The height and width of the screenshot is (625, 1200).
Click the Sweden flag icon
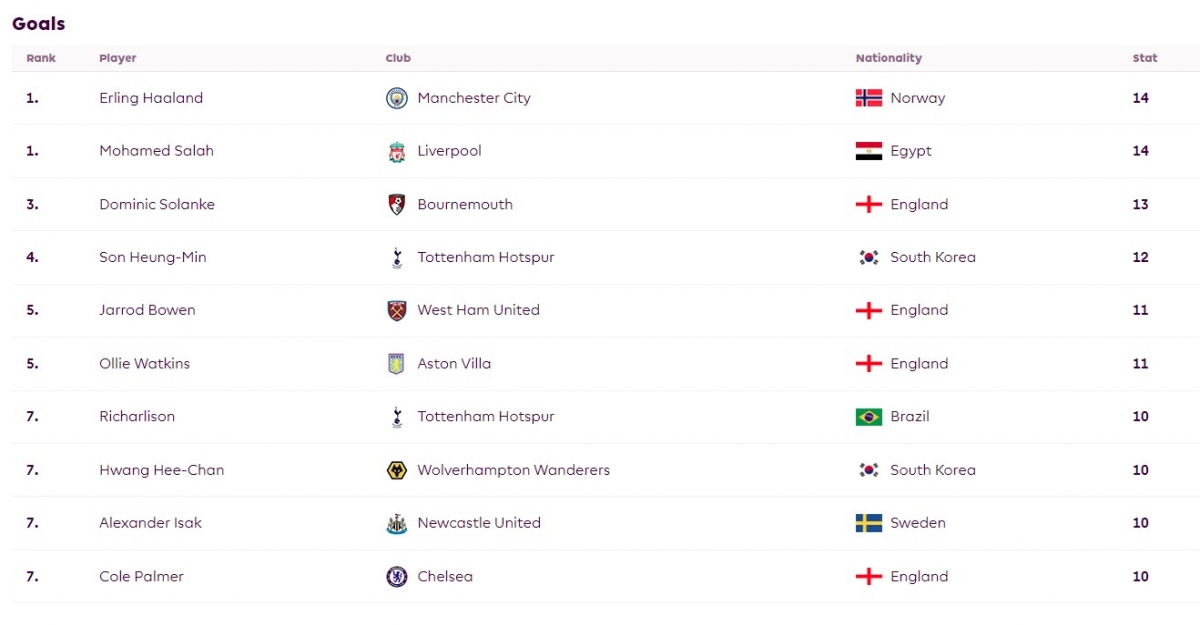point(869,523)
